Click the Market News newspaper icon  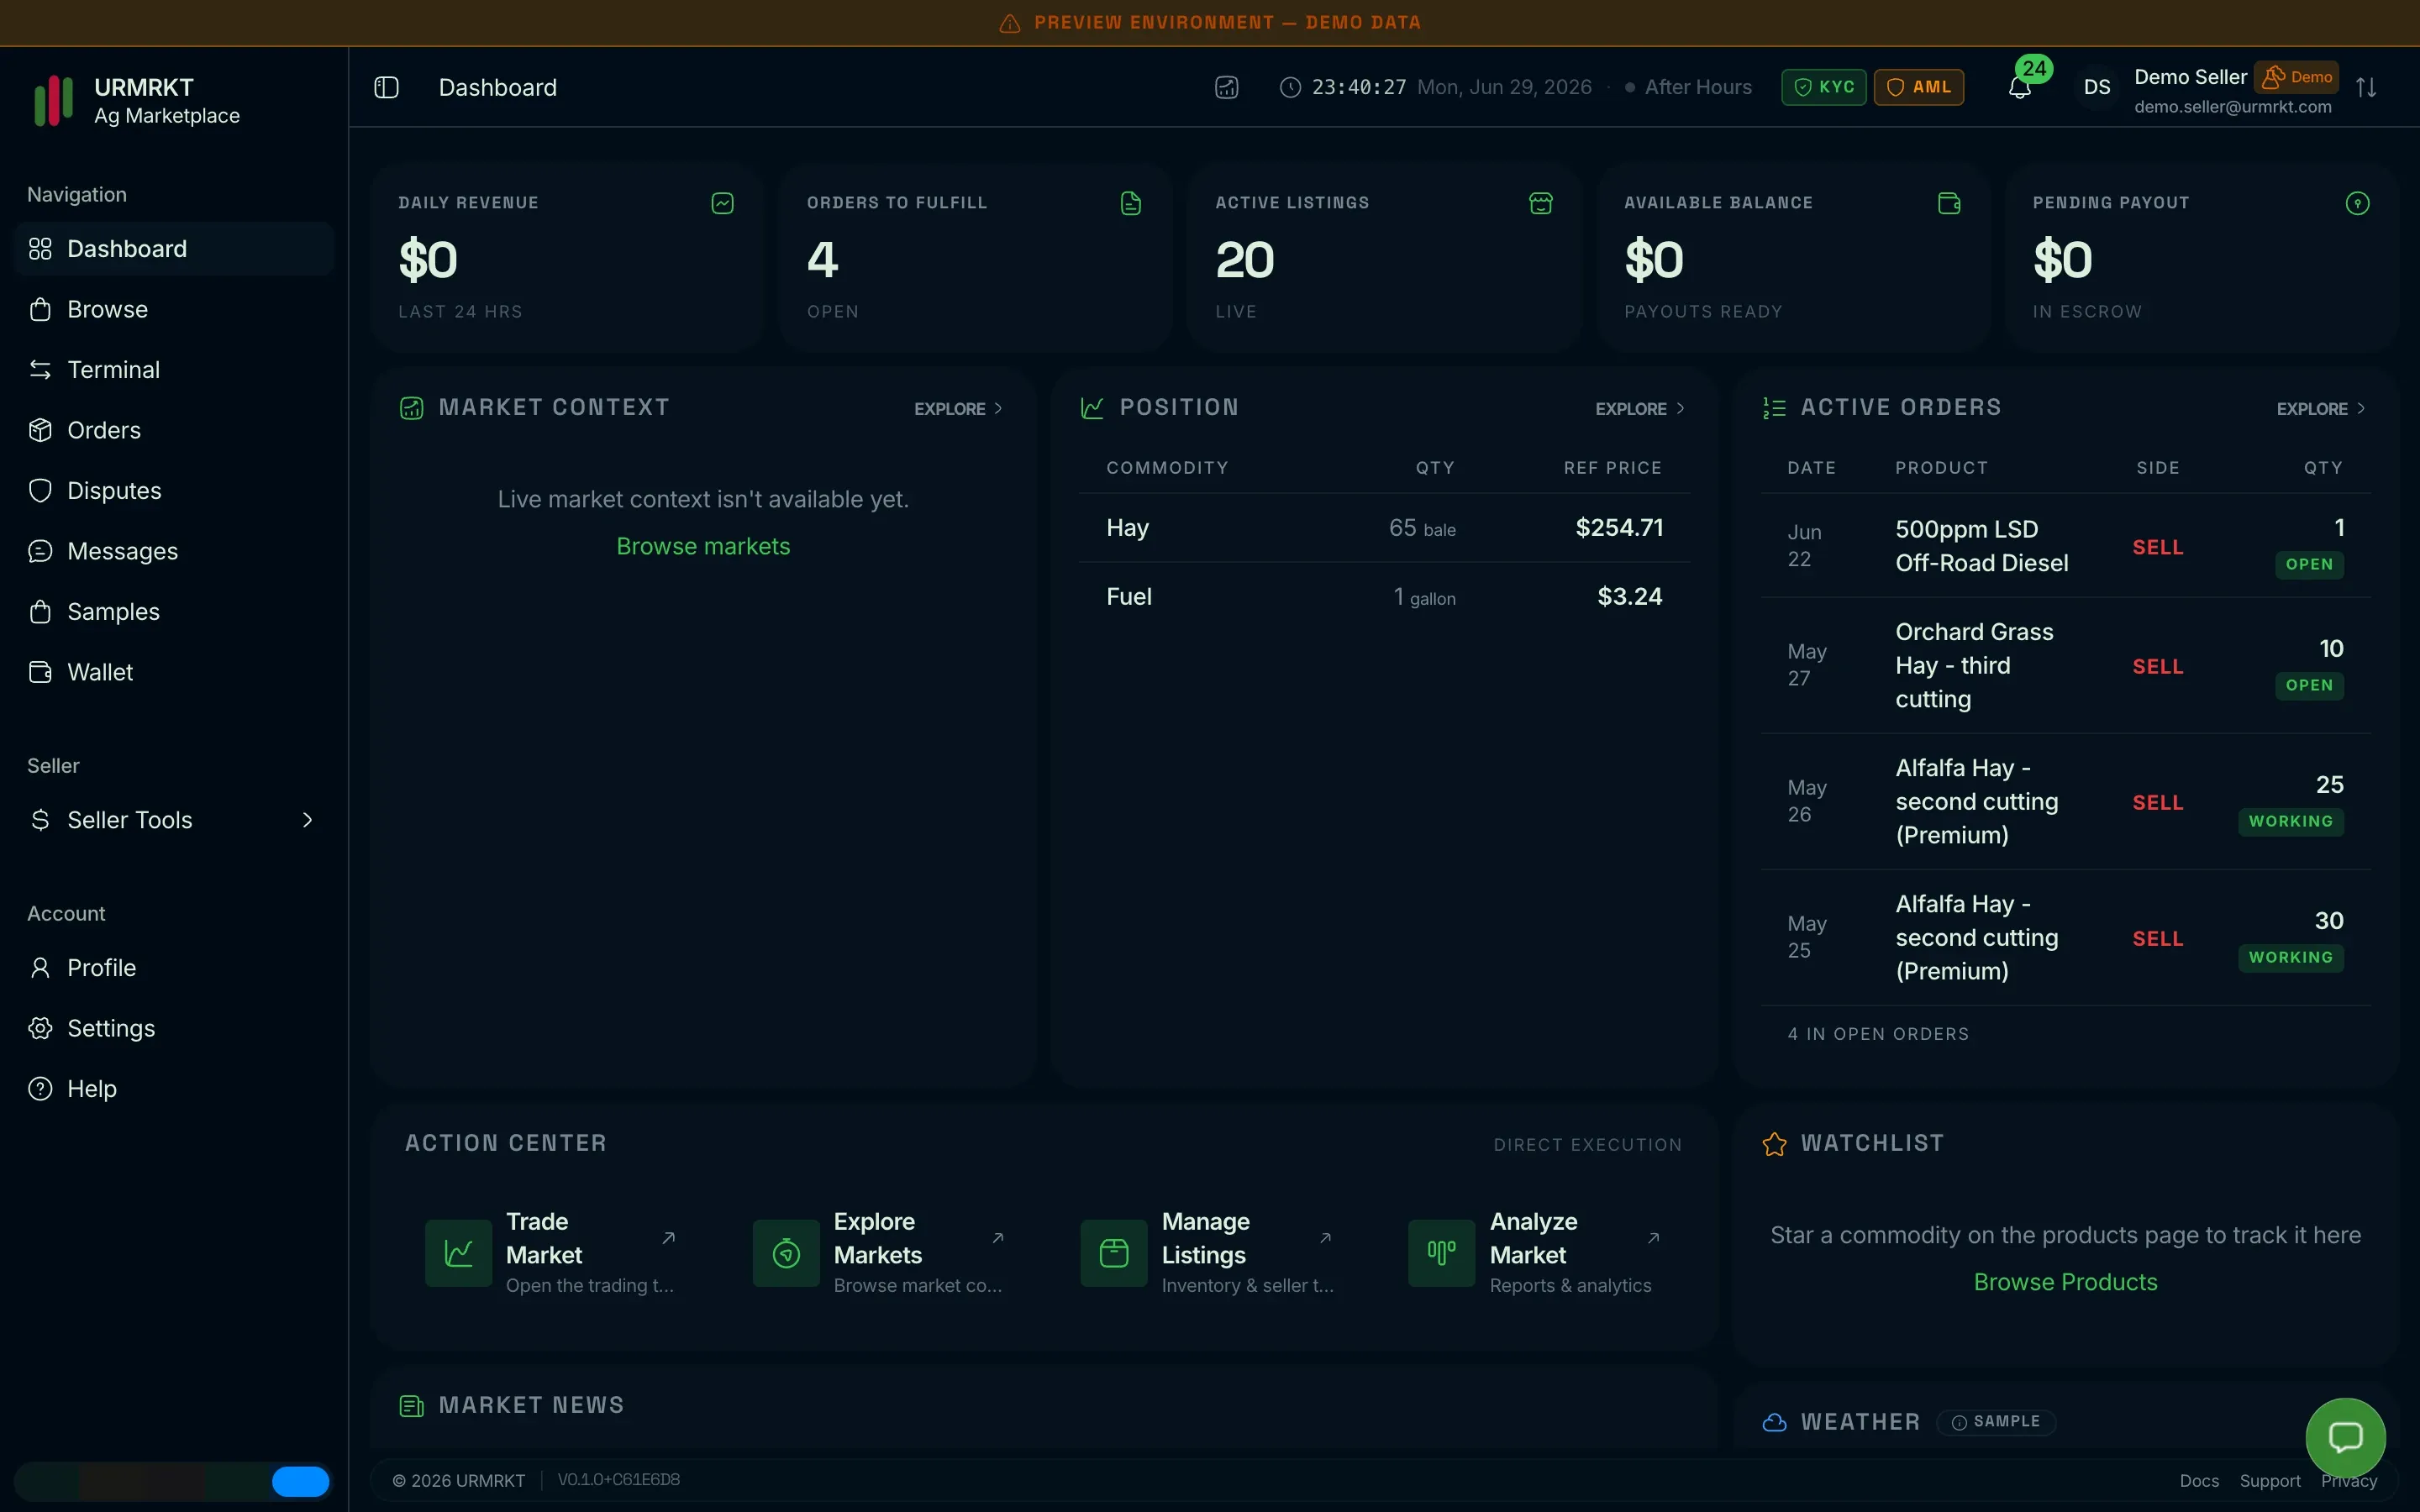click(411, 1406)
